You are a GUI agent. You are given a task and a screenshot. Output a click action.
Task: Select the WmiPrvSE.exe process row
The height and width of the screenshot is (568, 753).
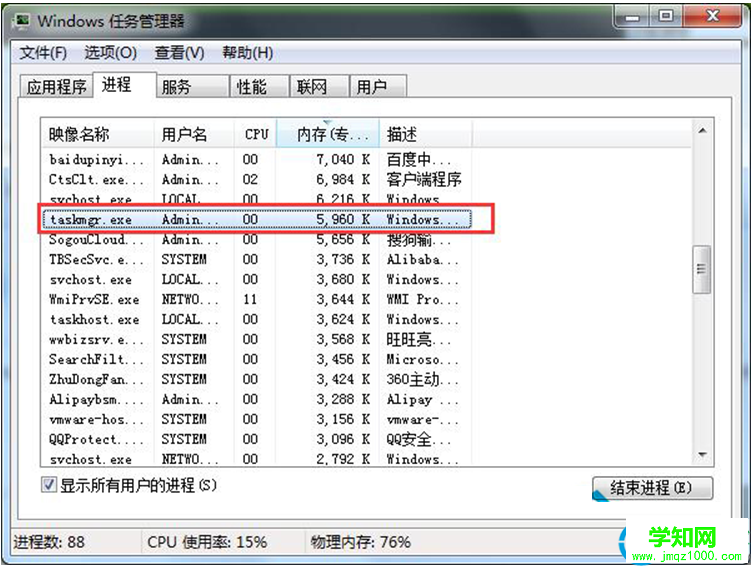257,300
